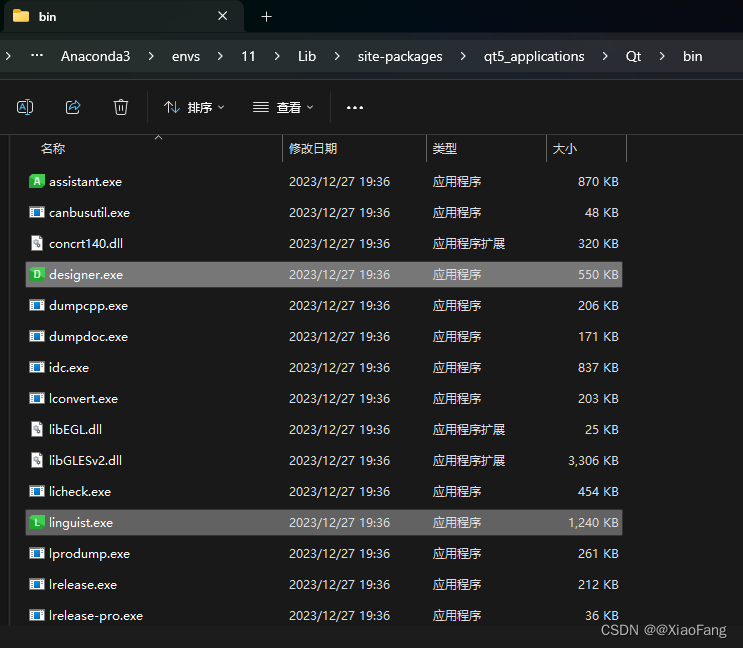Expand chevron after envs in breadcrumb
Image resolution: width=743 pixels, height=648 pixels.
[x=220, y=56]
